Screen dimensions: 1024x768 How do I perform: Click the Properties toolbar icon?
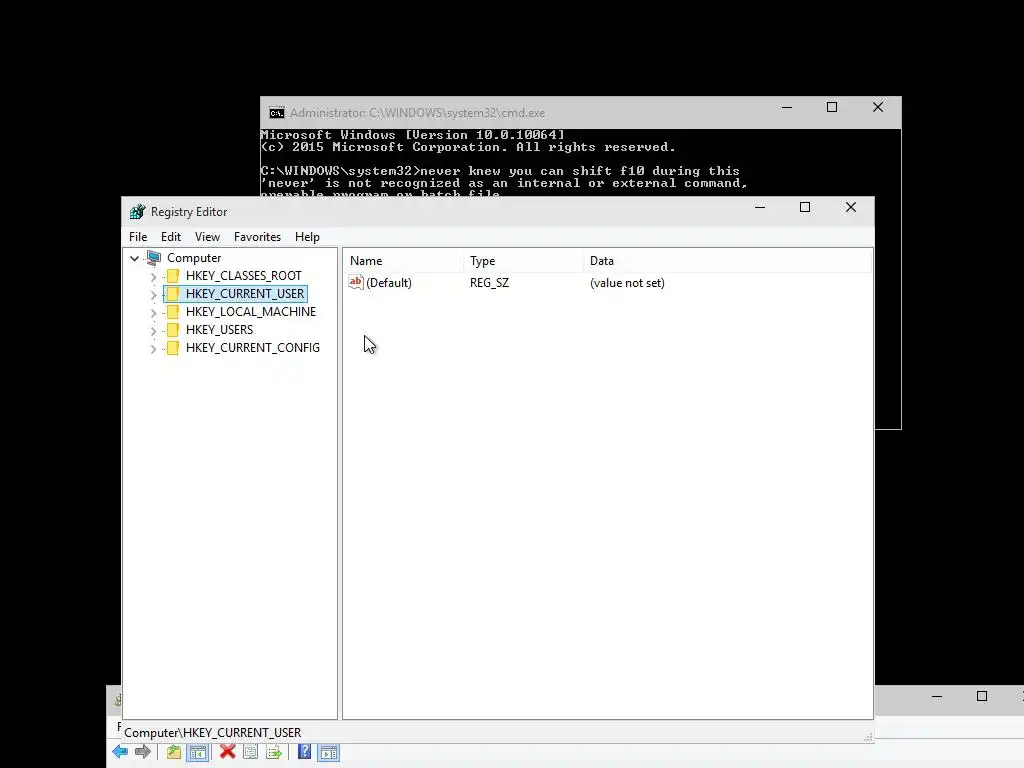tap(250, 752)
